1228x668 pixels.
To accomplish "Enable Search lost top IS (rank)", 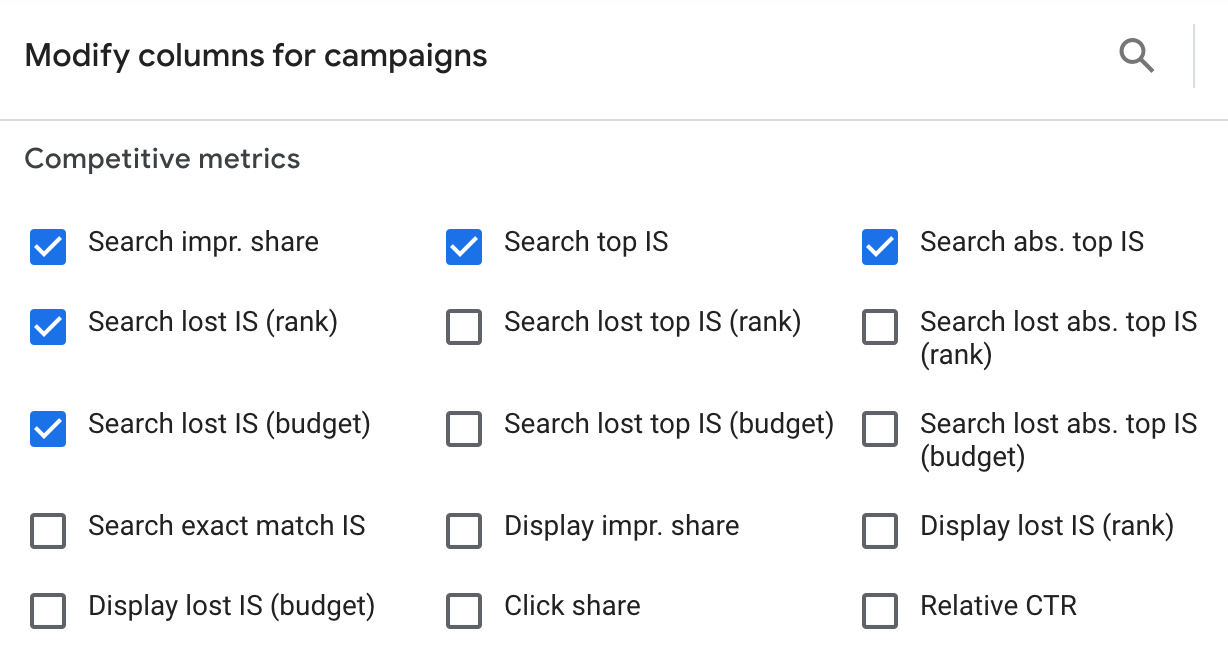I will (x=464, y=327).
